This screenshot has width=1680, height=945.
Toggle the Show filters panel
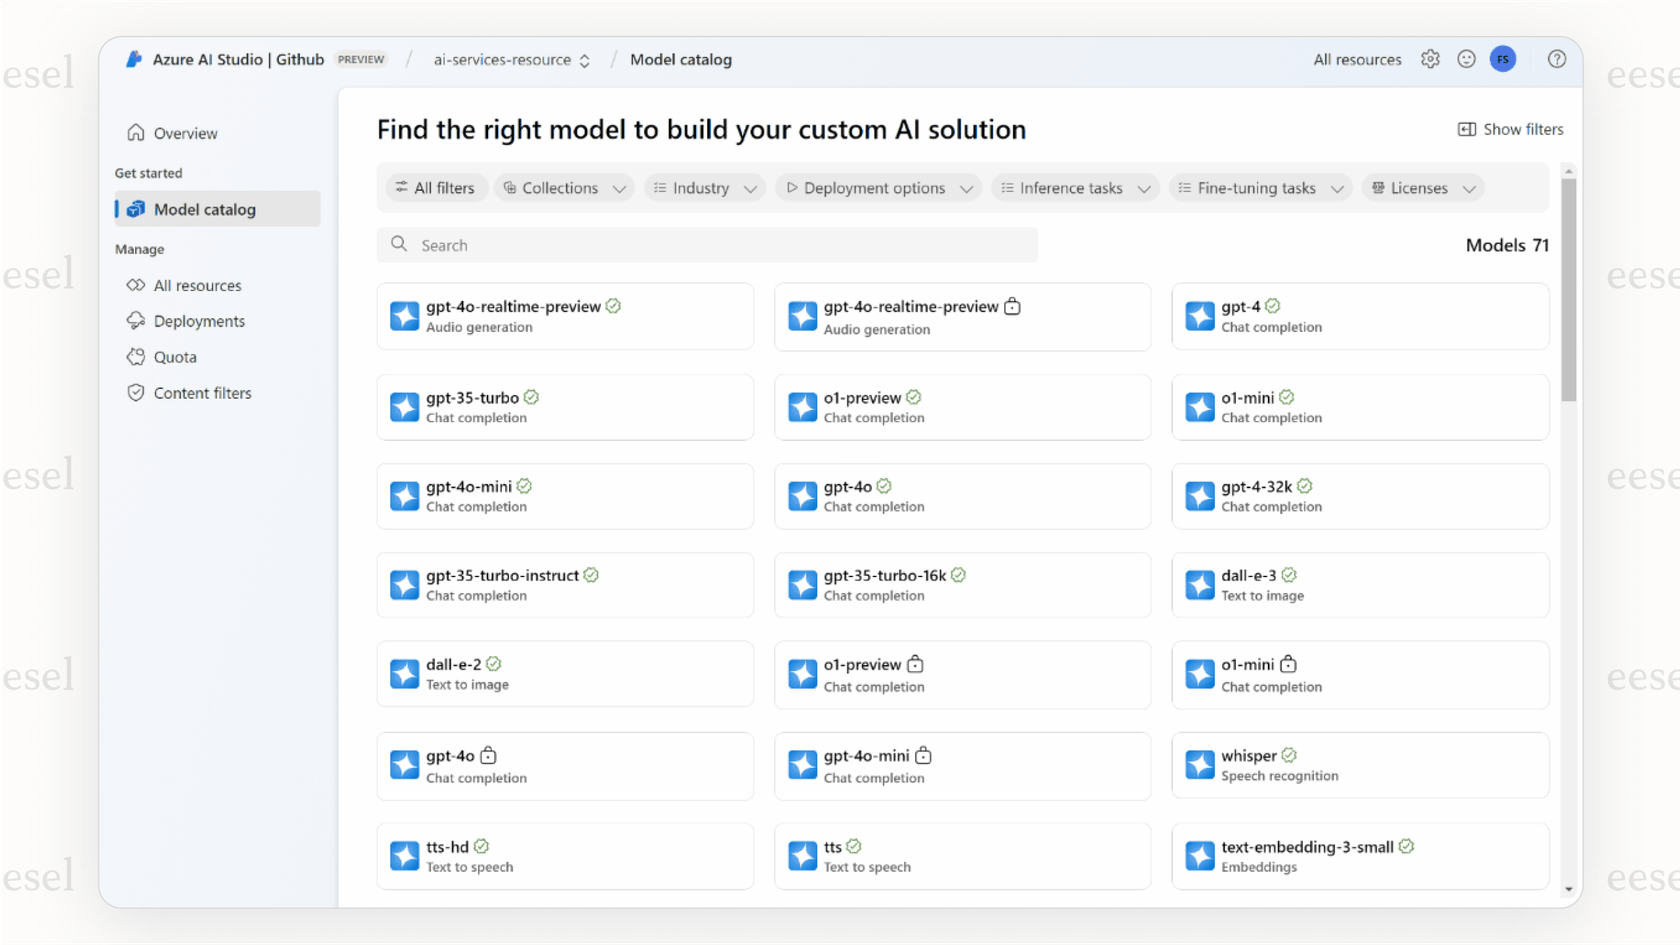[x=1510, y=129]
